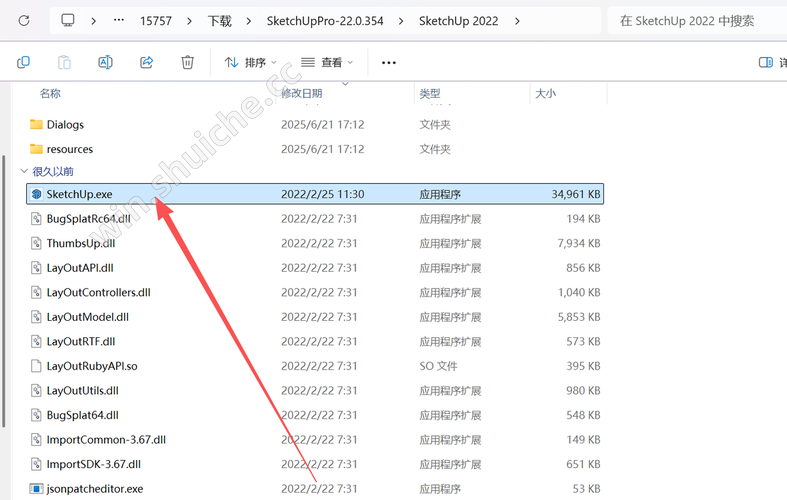The image size is (787, 500).
Task: Select ImportCommon-3.67.dll file icon
Action: pos(36,440)
